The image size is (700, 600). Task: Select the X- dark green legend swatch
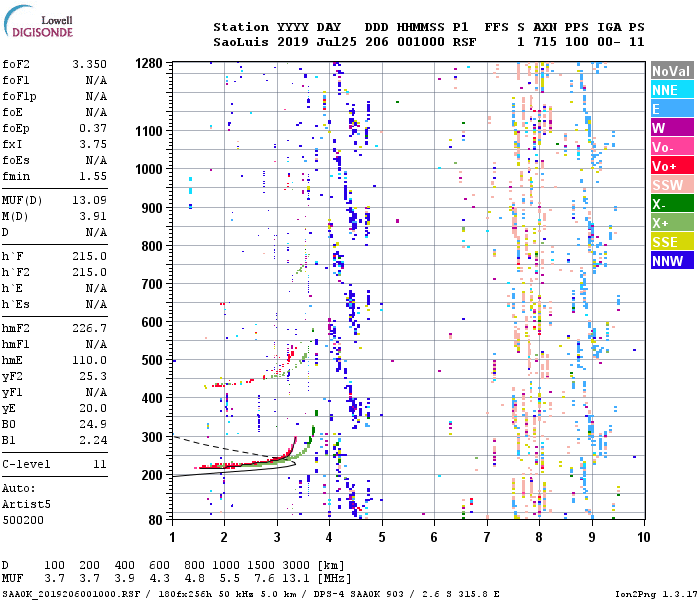(x=672, y=204)
